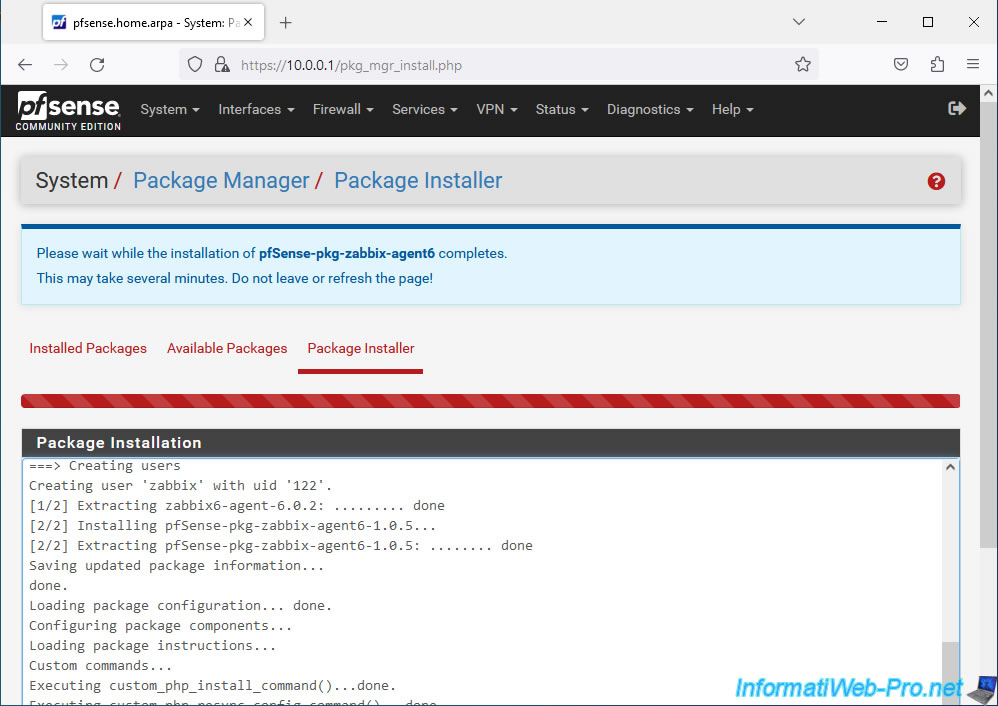Click the log line 'Saving updated package information...'
The height and width of the screenshot is (706, 998).
tap(176, 565)
